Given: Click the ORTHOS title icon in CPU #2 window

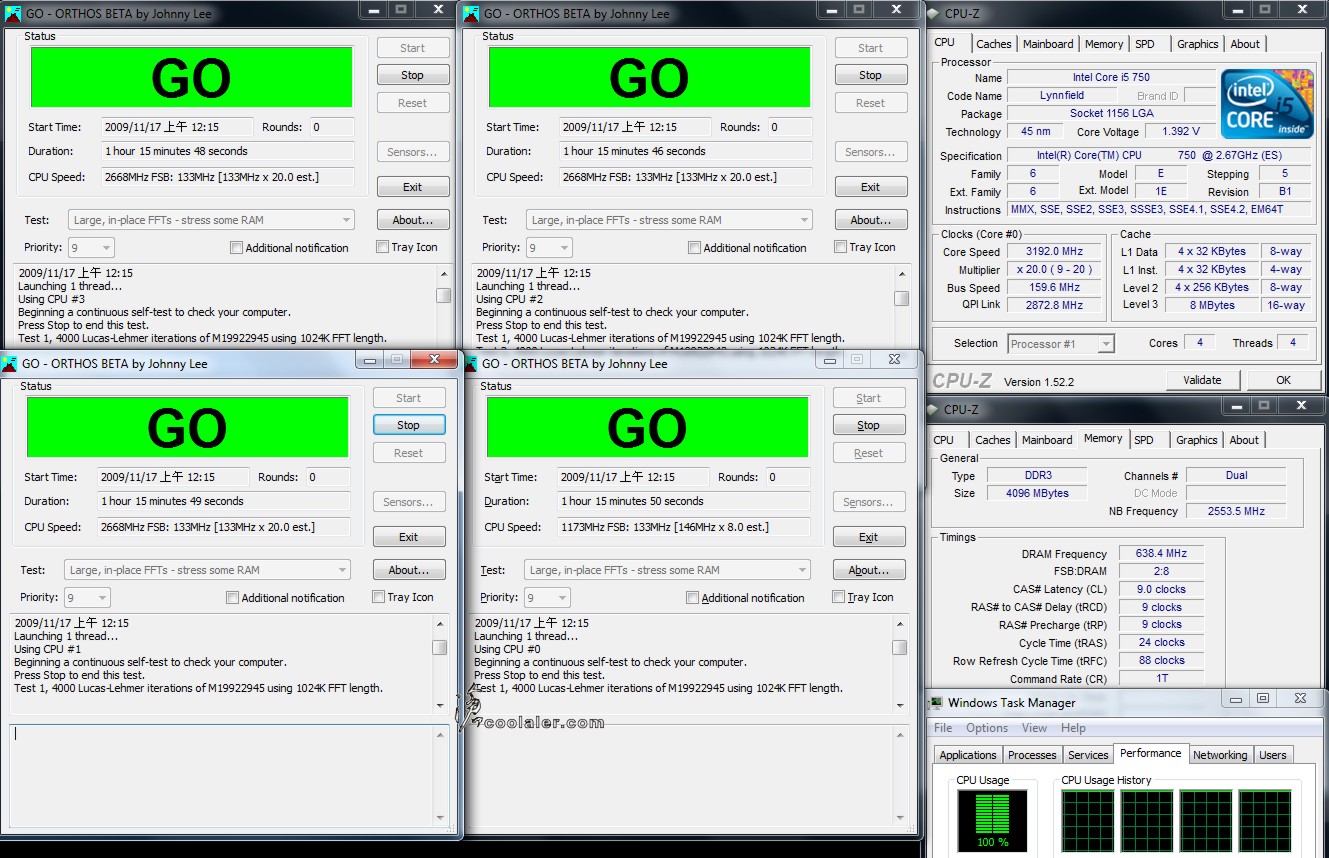Looking at the screenshot, I should coord(470,13).
